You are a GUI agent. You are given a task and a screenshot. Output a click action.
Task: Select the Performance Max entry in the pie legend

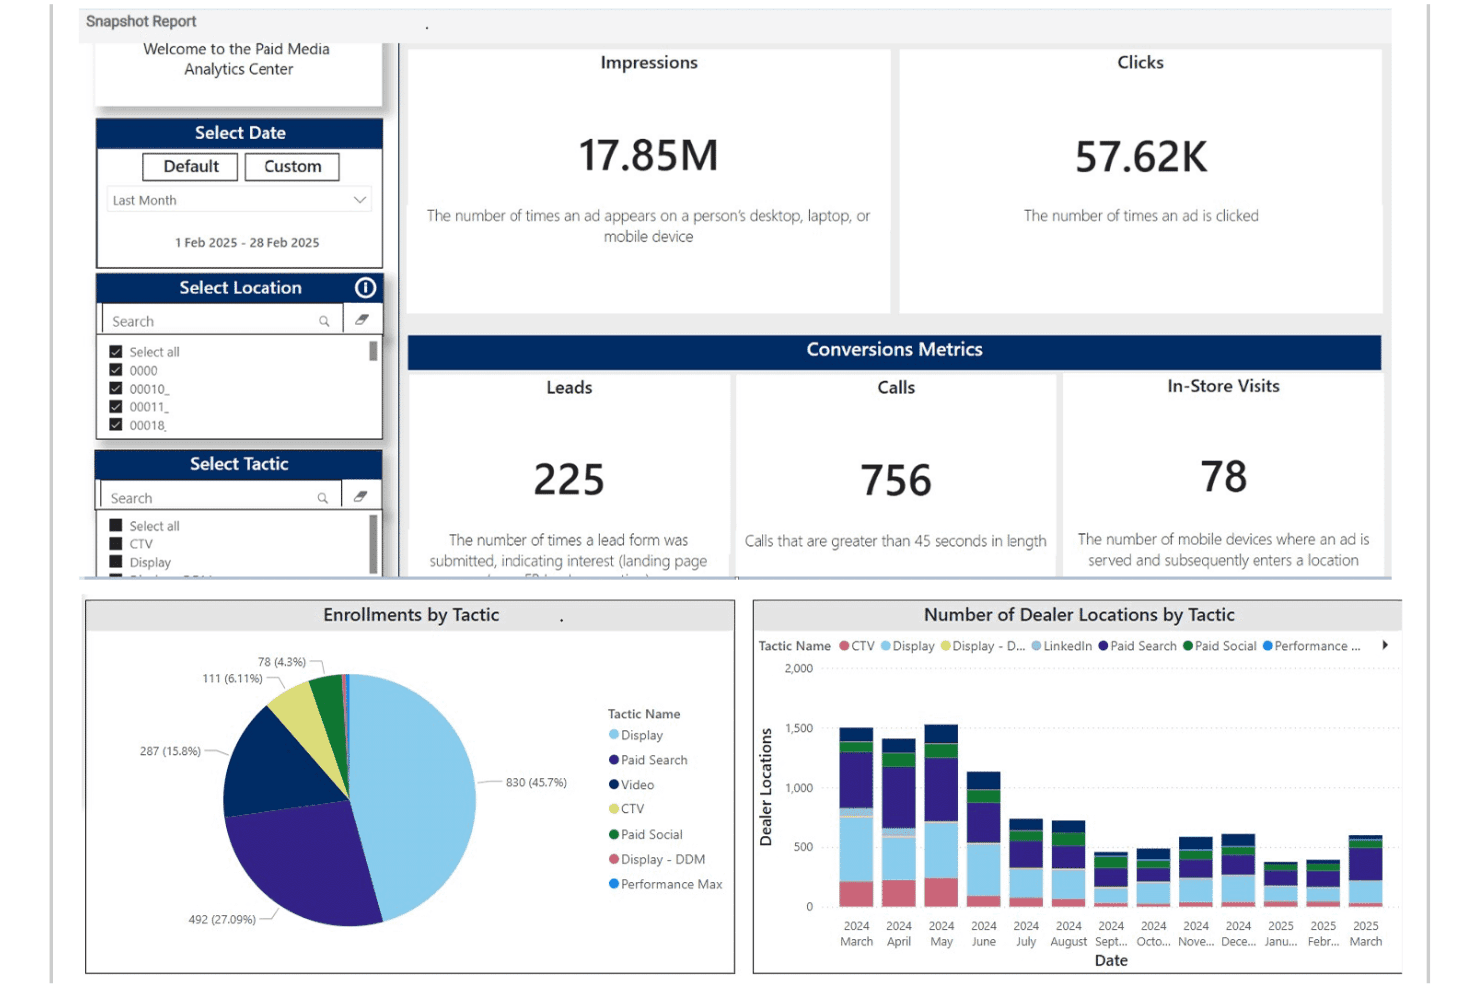point(665,884)
